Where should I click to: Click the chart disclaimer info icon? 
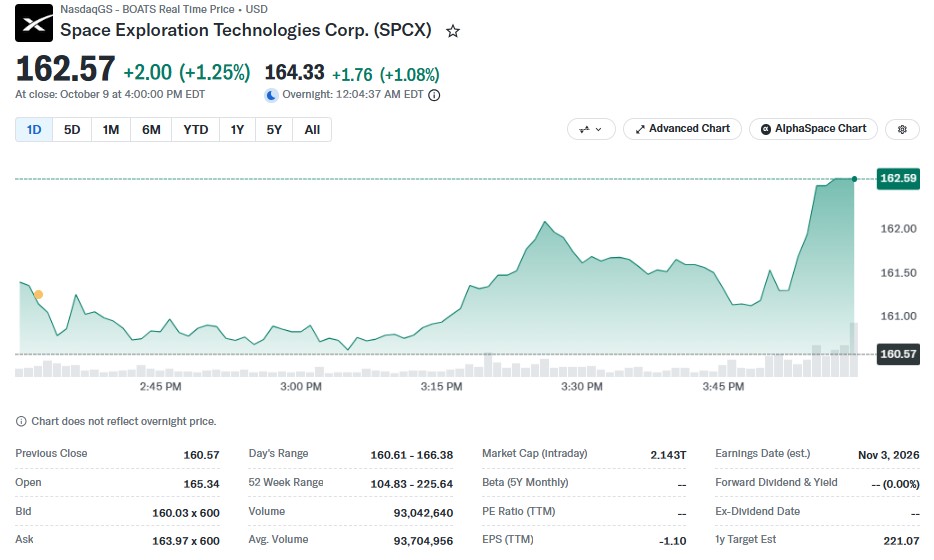(21, 422)
